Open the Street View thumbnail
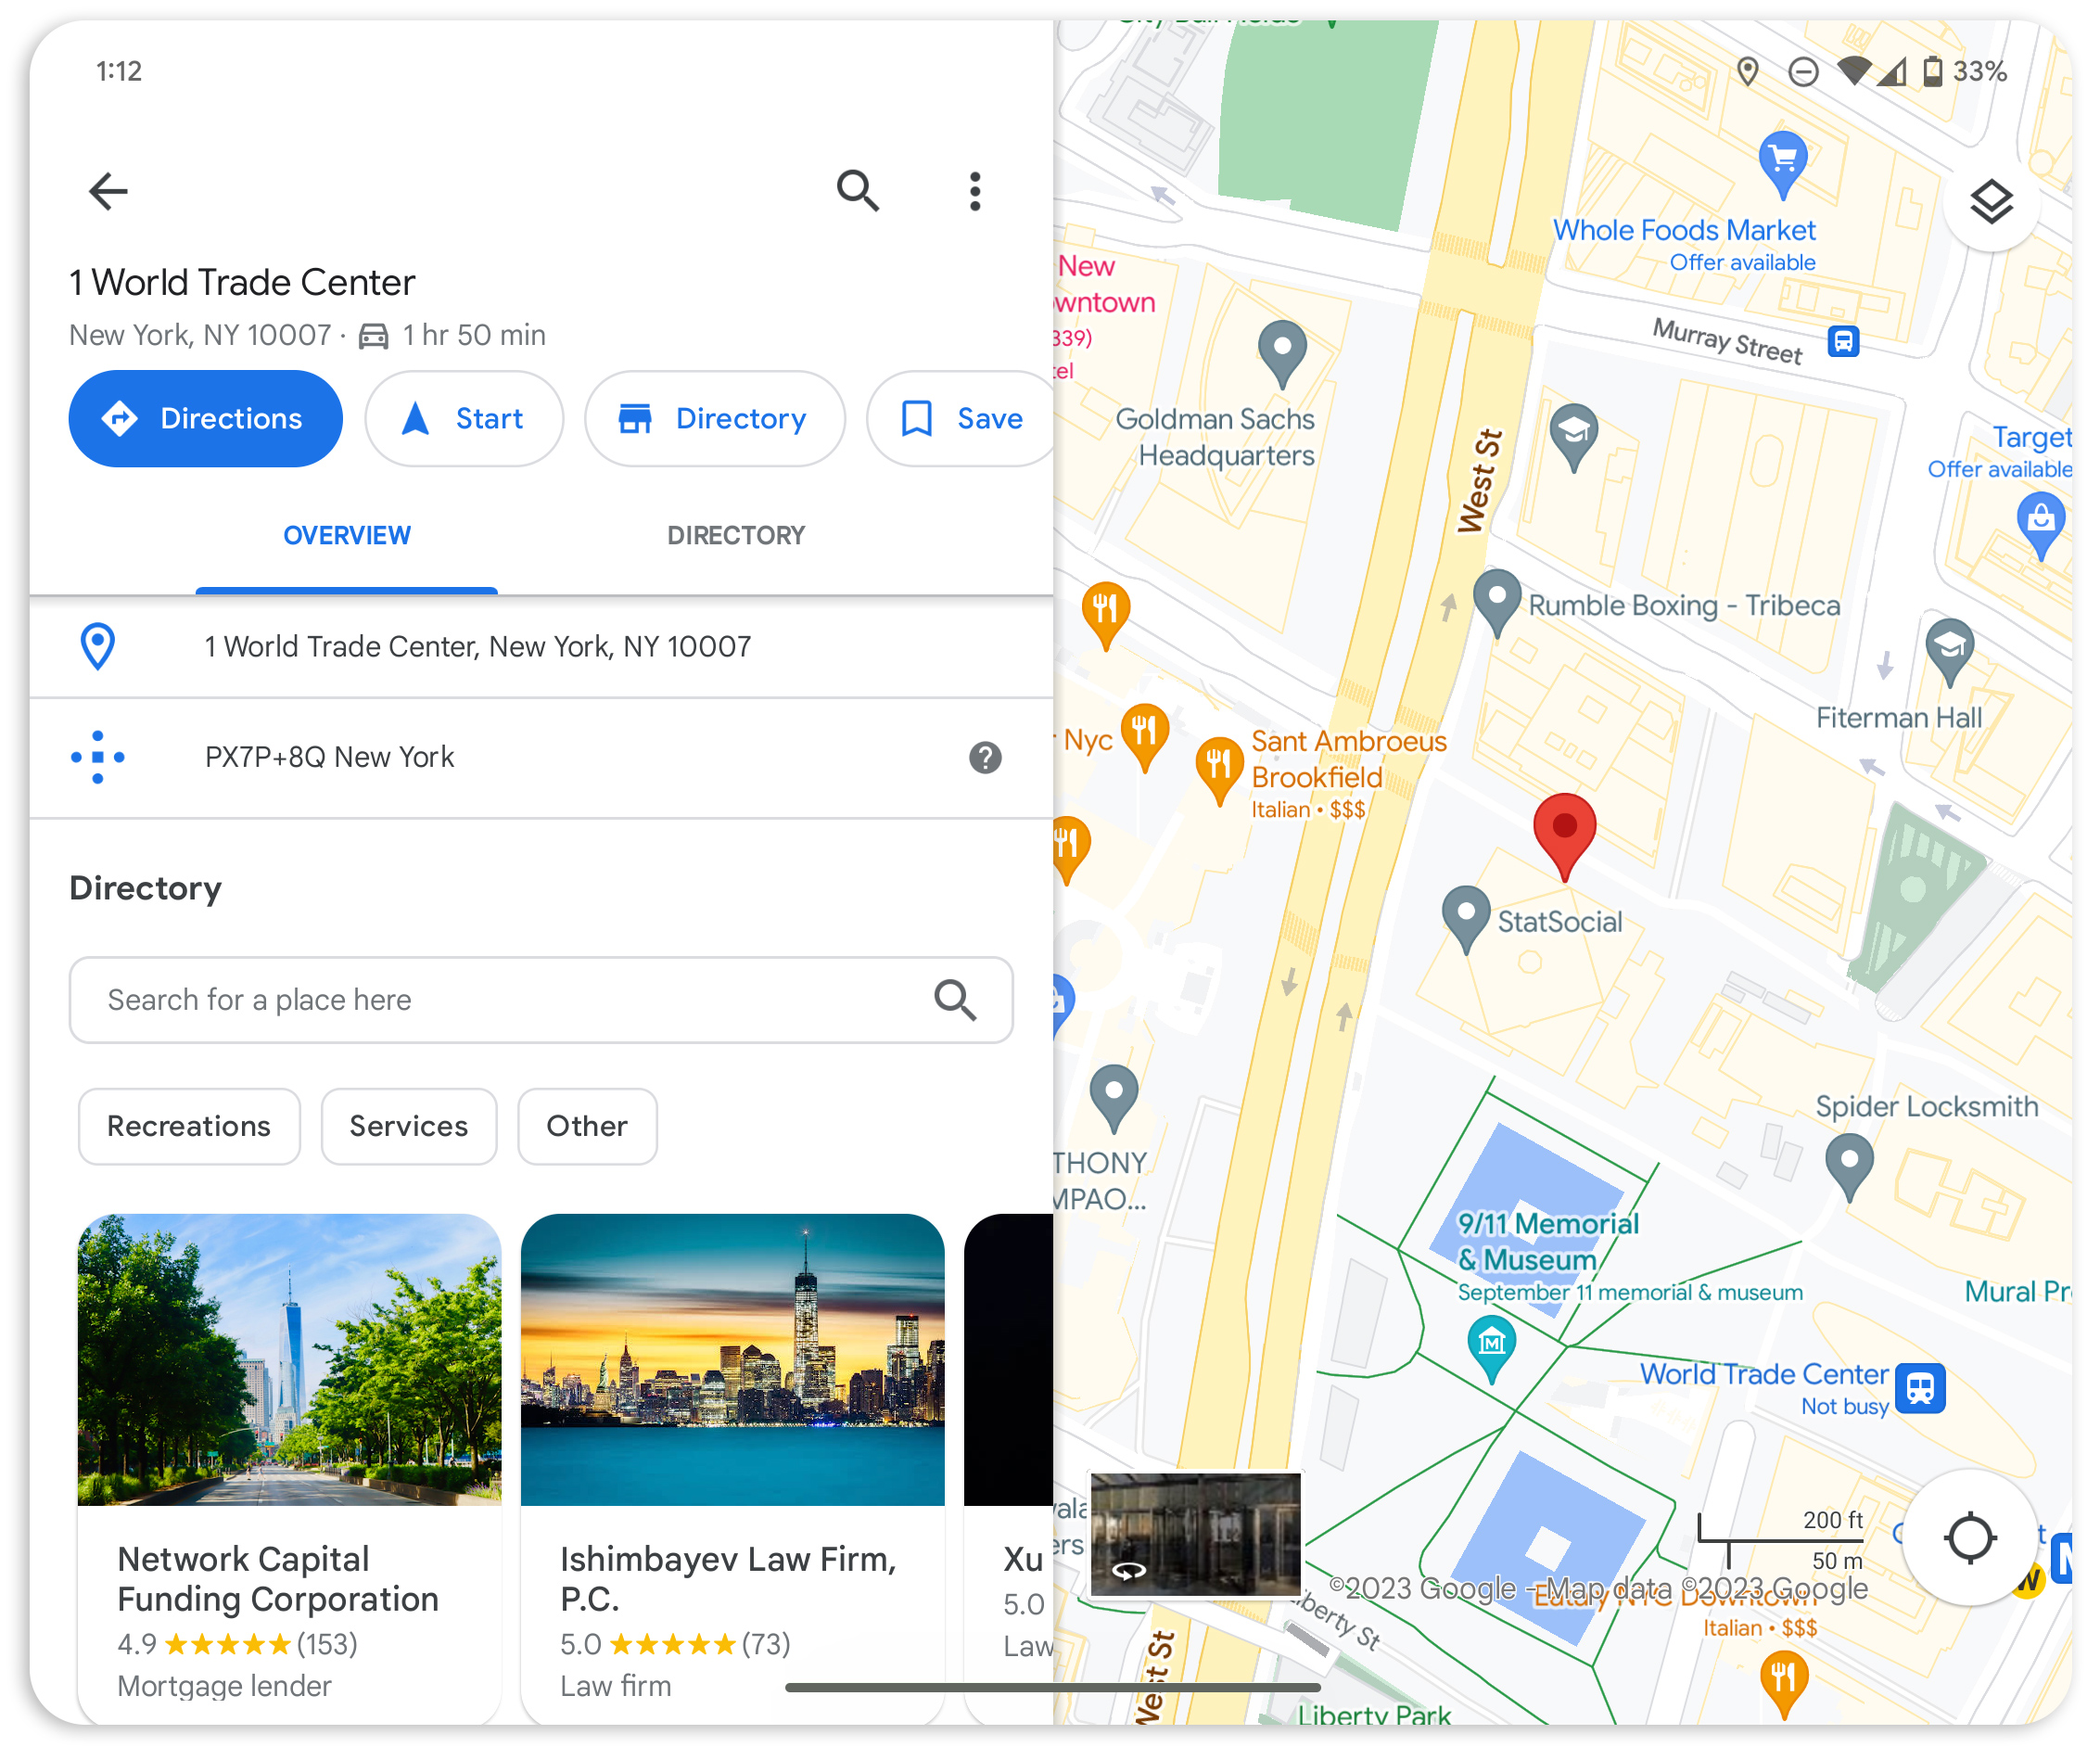This screenshot has height=1747, width=2100. click(x=1195, y=1535)
